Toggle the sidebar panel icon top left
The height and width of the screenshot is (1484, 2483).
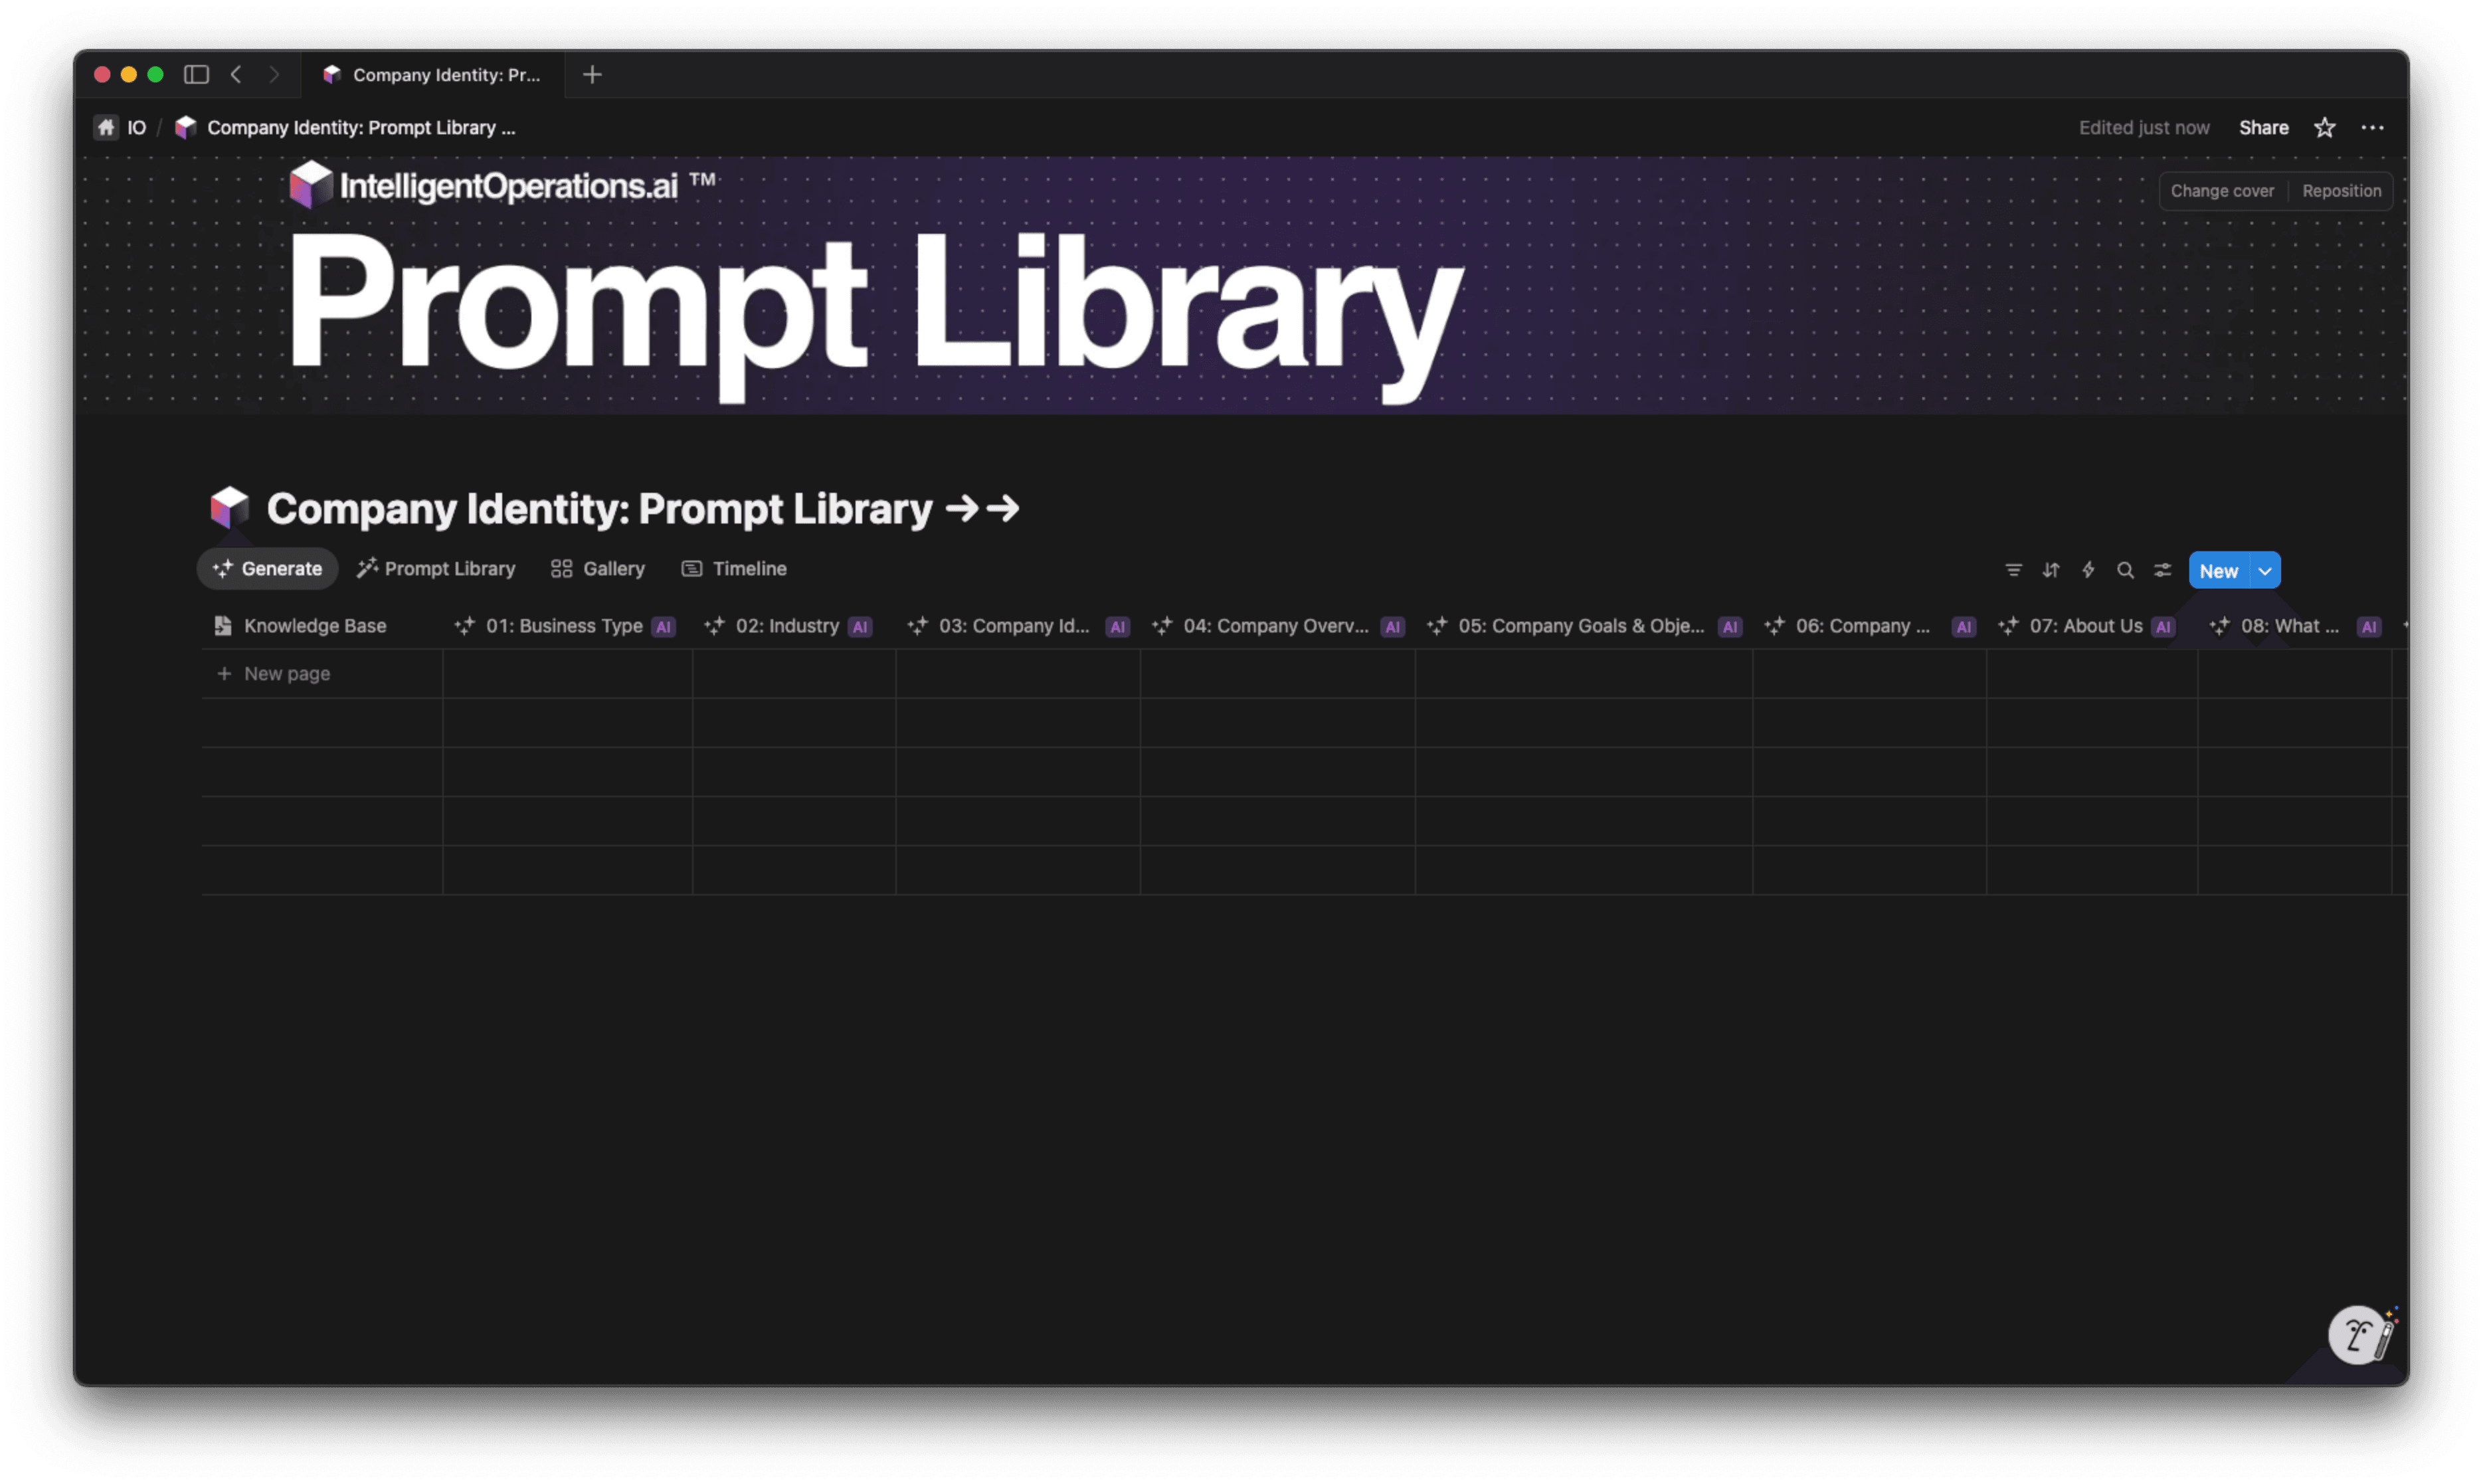click(196, 74)
